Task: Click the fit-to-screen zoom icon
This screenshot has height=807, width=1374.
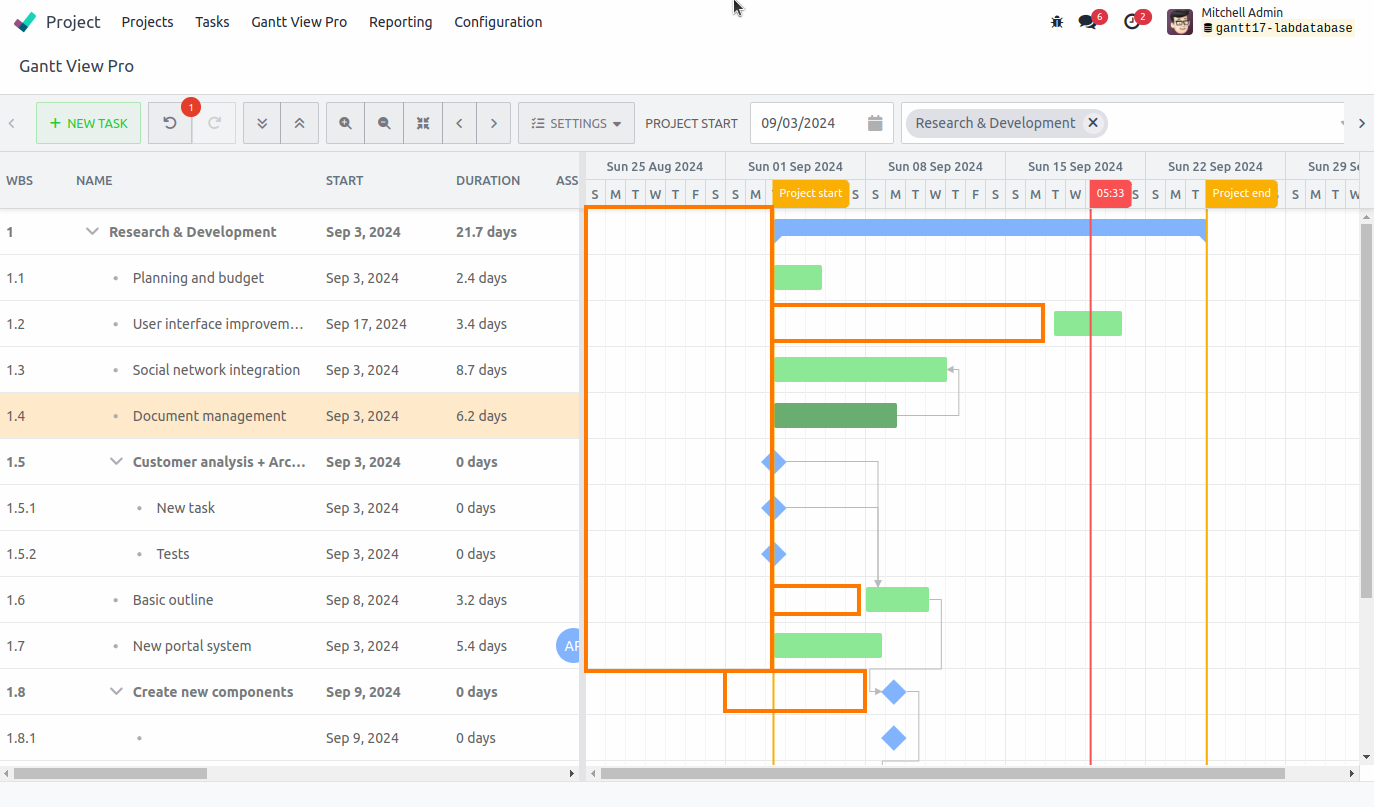Action: pos(422,122)
